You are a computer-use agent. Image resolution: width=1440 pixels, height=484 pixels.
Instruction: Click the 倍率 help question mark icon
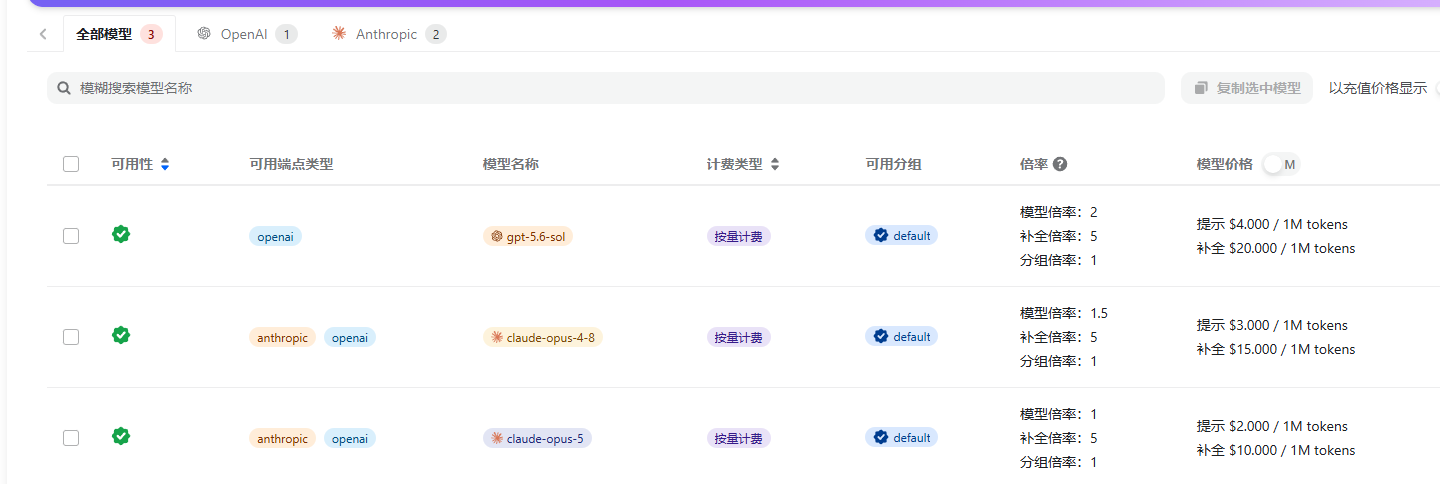click(x=1060, y=164)
